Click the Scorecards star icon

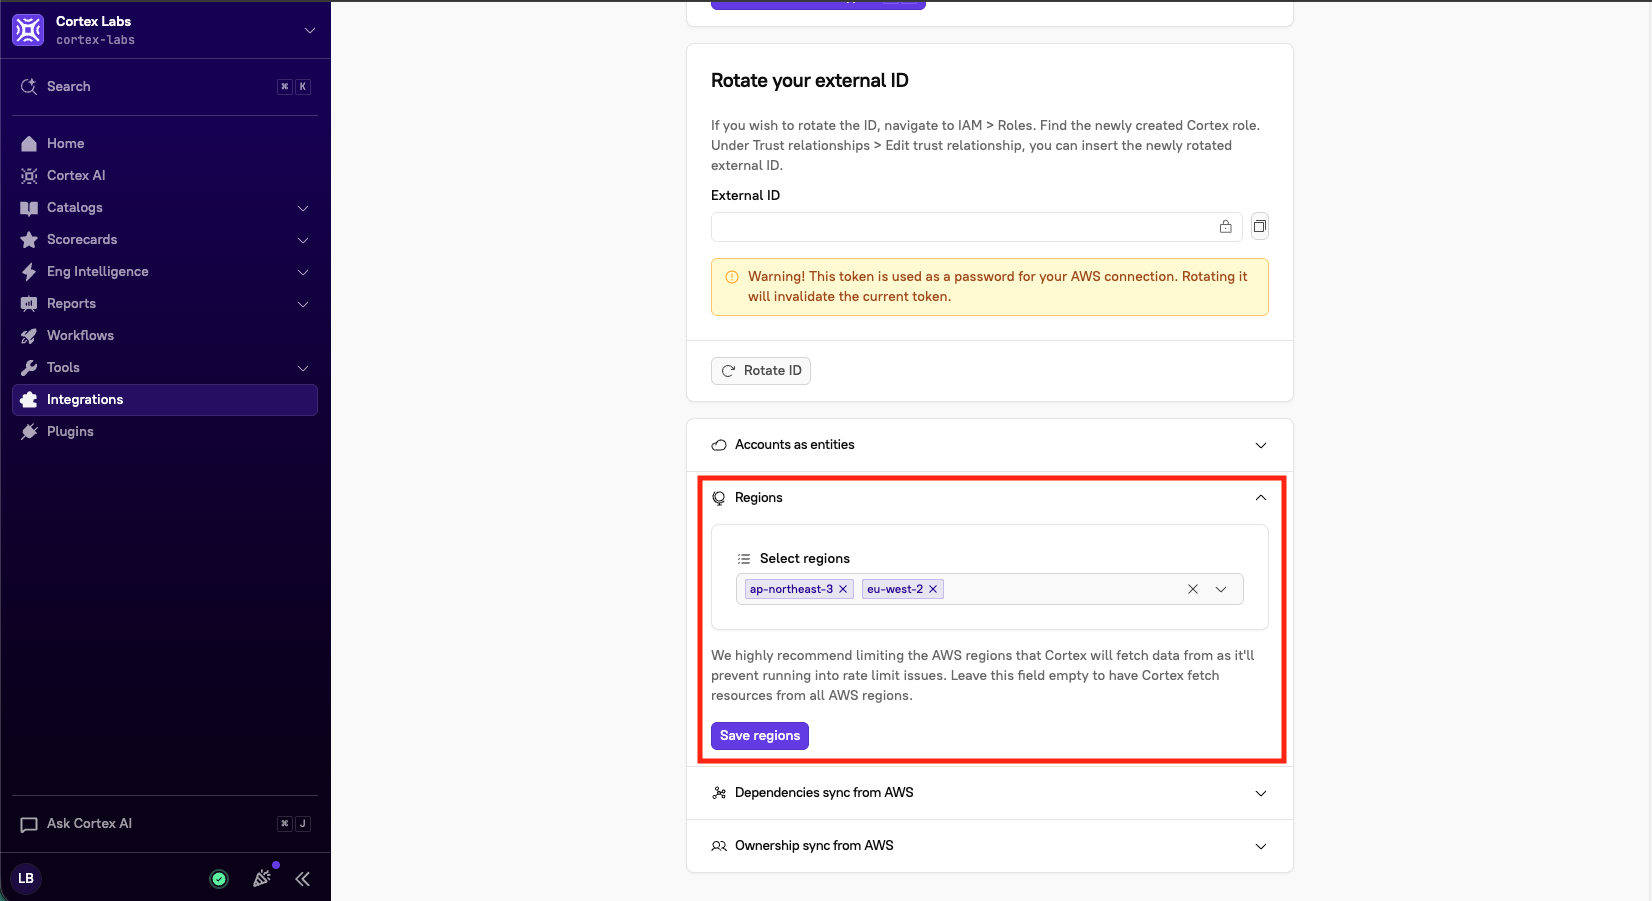point(29,240)
